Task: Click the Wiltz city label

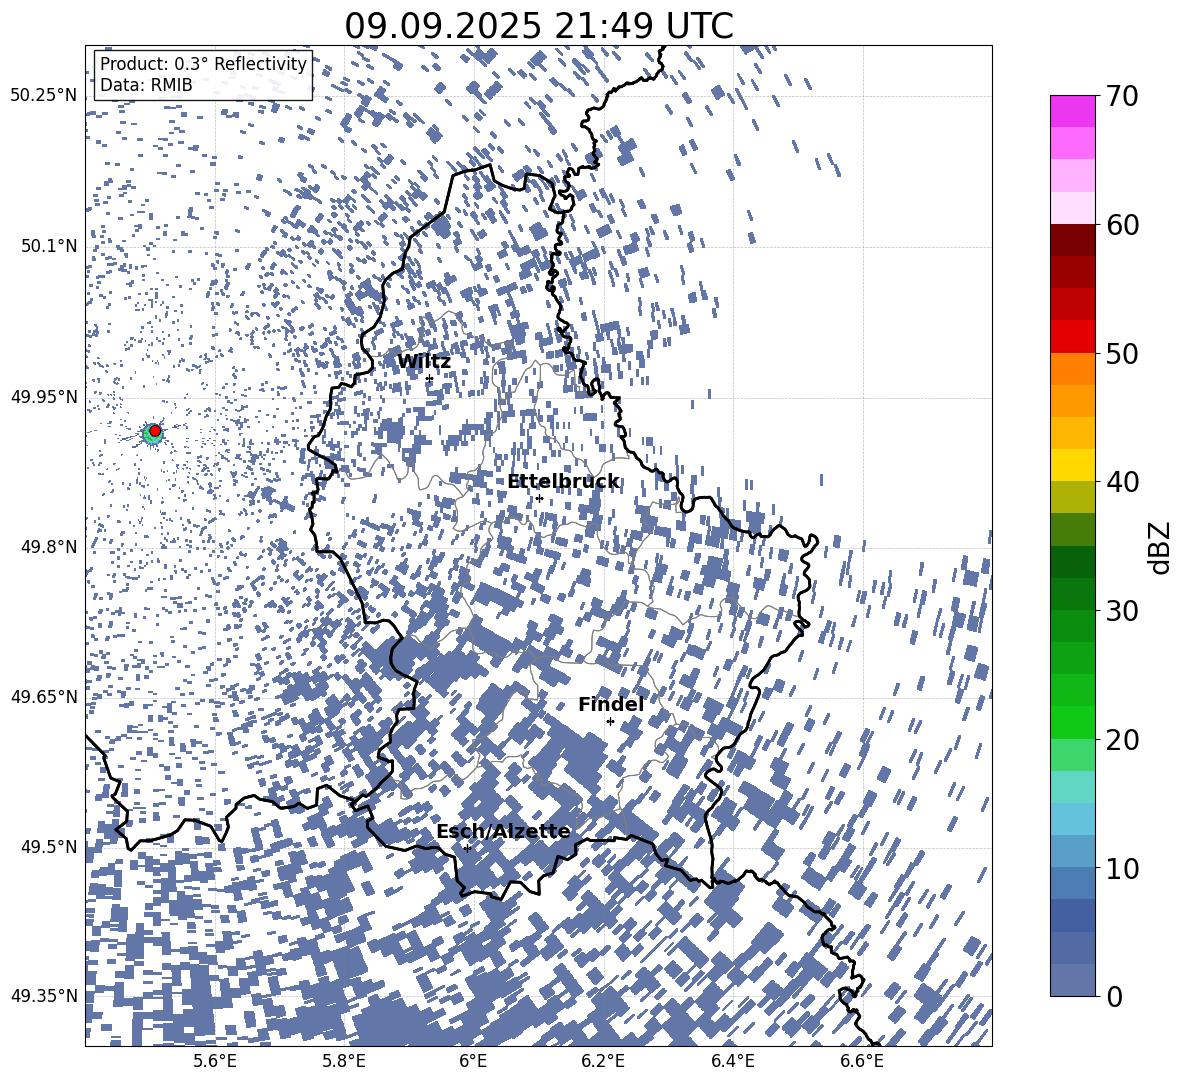Action: [x=424, y=361]
